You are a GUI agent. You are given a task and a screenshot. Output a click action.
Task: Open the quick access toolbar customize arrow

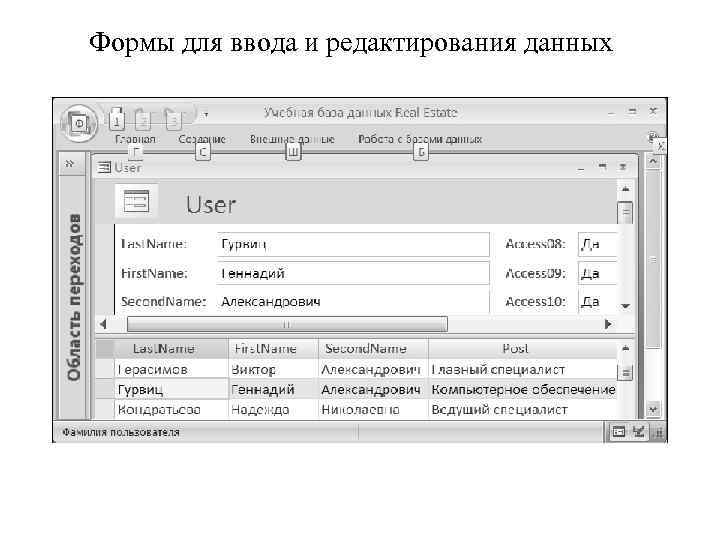[206, 114]
